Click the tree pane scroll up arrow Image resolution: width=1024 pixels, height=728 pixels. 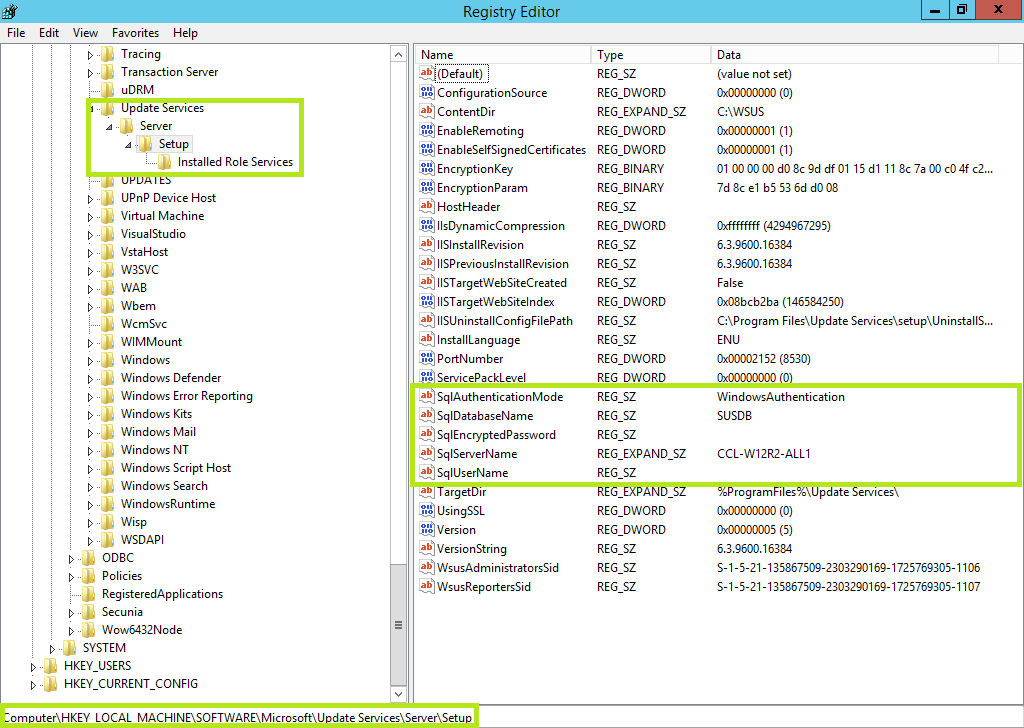(x=398, y=55)
